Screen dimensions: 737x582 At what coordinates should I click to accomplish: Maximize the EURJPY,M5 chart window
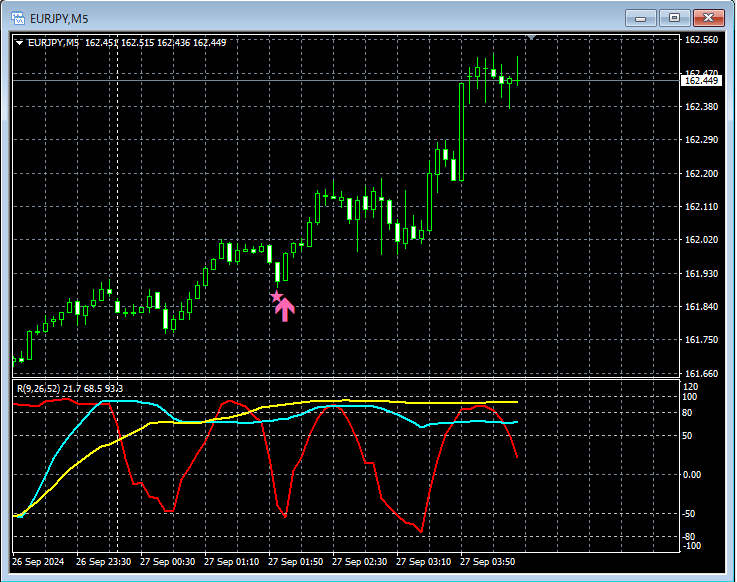pyautogui.click(x=674, y=18)
